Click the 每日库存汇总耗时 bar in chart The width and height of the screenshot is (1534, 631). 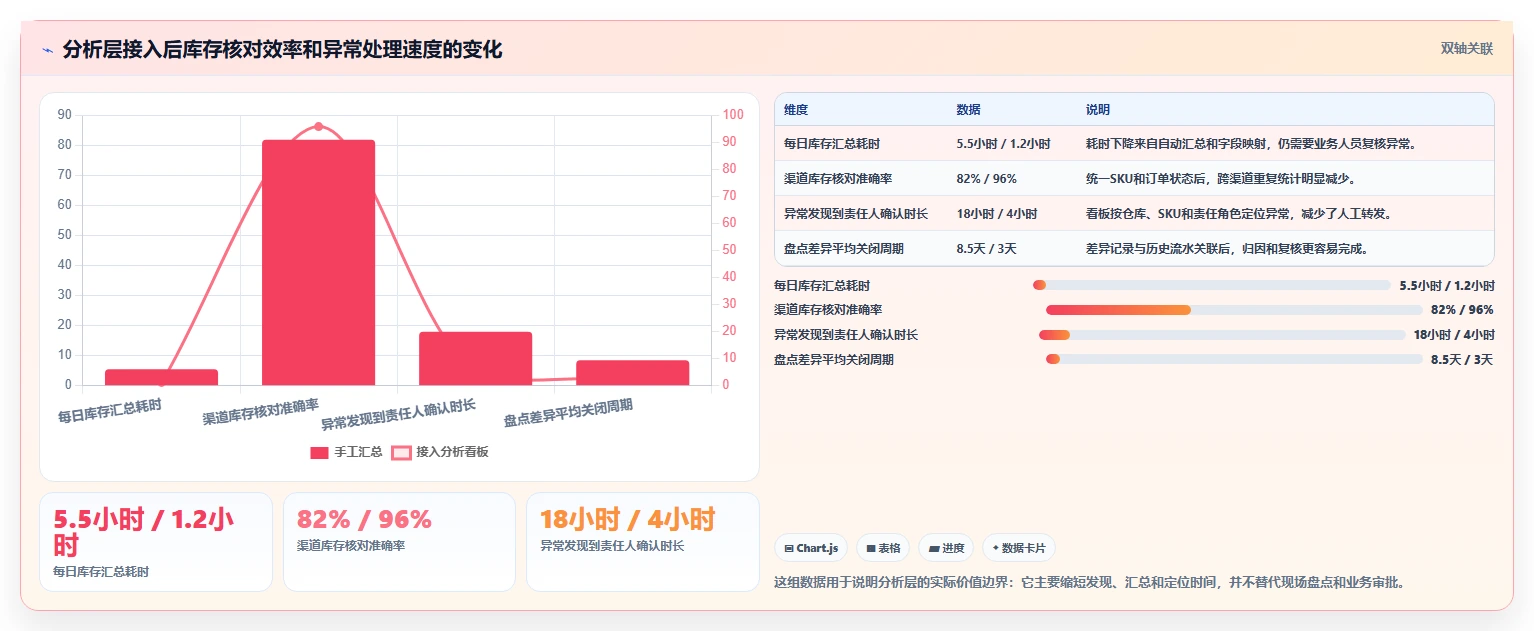tap(161, 377)
